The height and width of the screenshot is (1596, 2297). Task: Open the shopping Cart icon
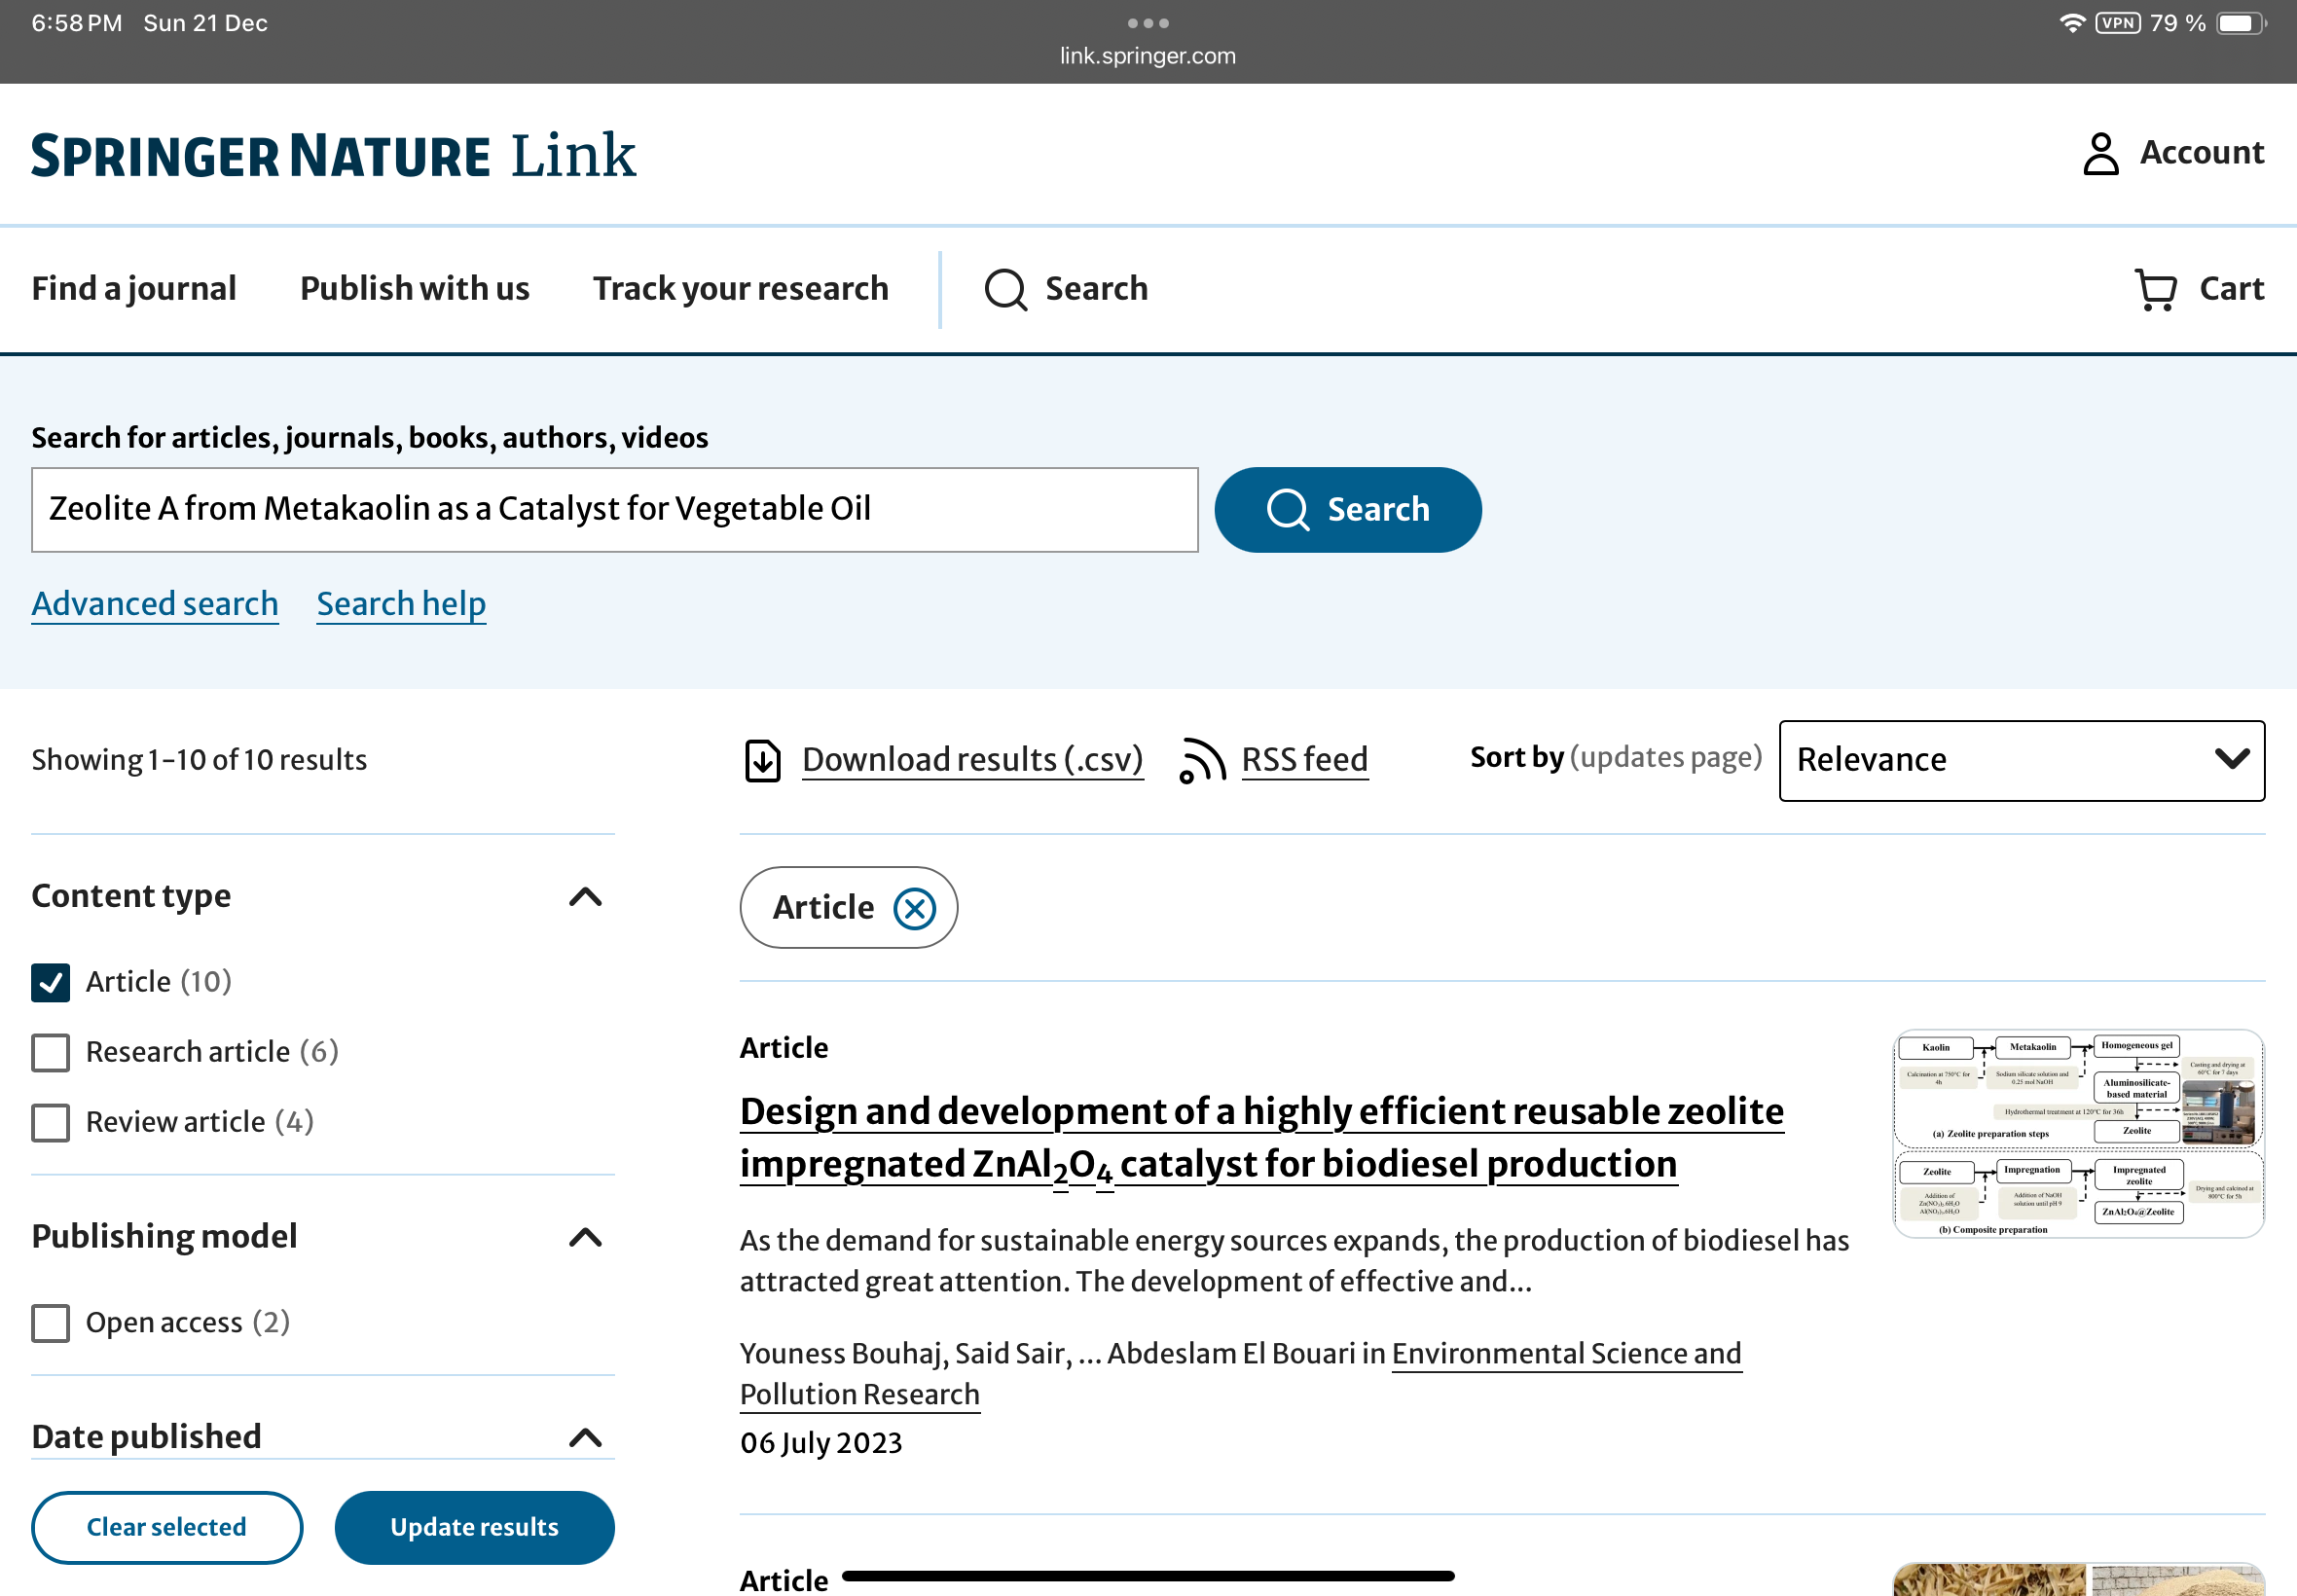(2155, 289)
